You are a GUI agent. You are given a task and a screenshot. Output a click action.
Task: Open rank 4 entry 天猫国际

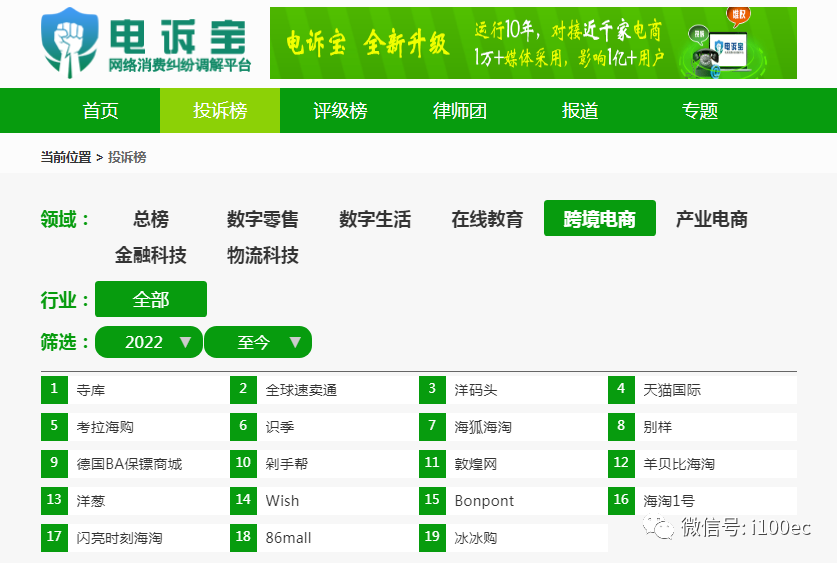(702, 390)
